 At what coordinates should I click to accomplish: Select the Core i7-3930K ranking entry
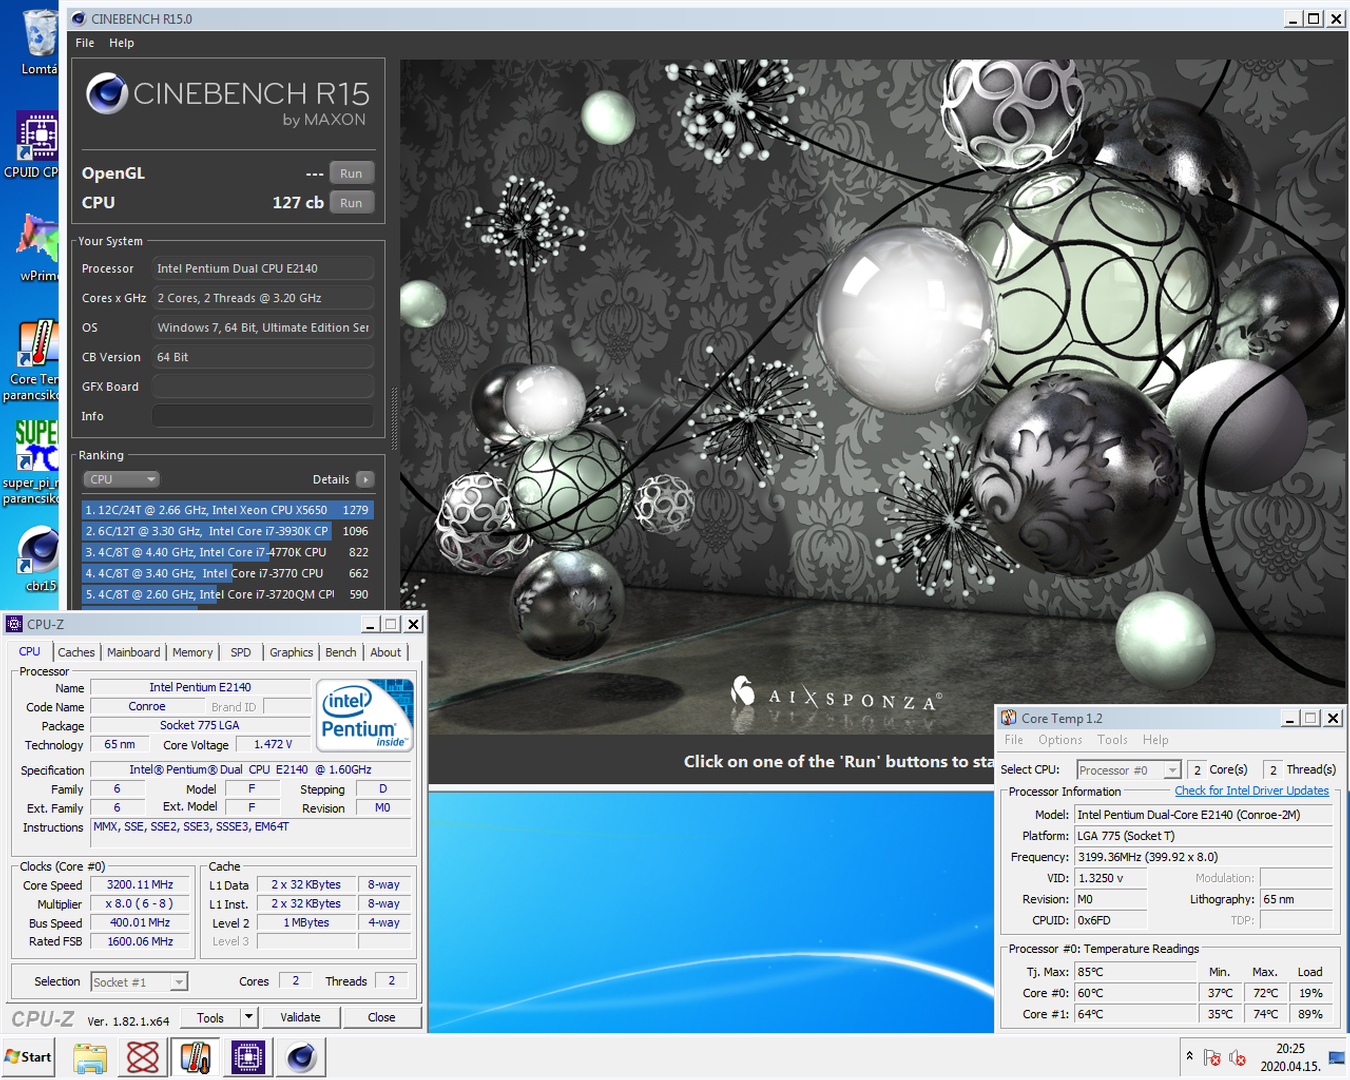click(227, 531)
